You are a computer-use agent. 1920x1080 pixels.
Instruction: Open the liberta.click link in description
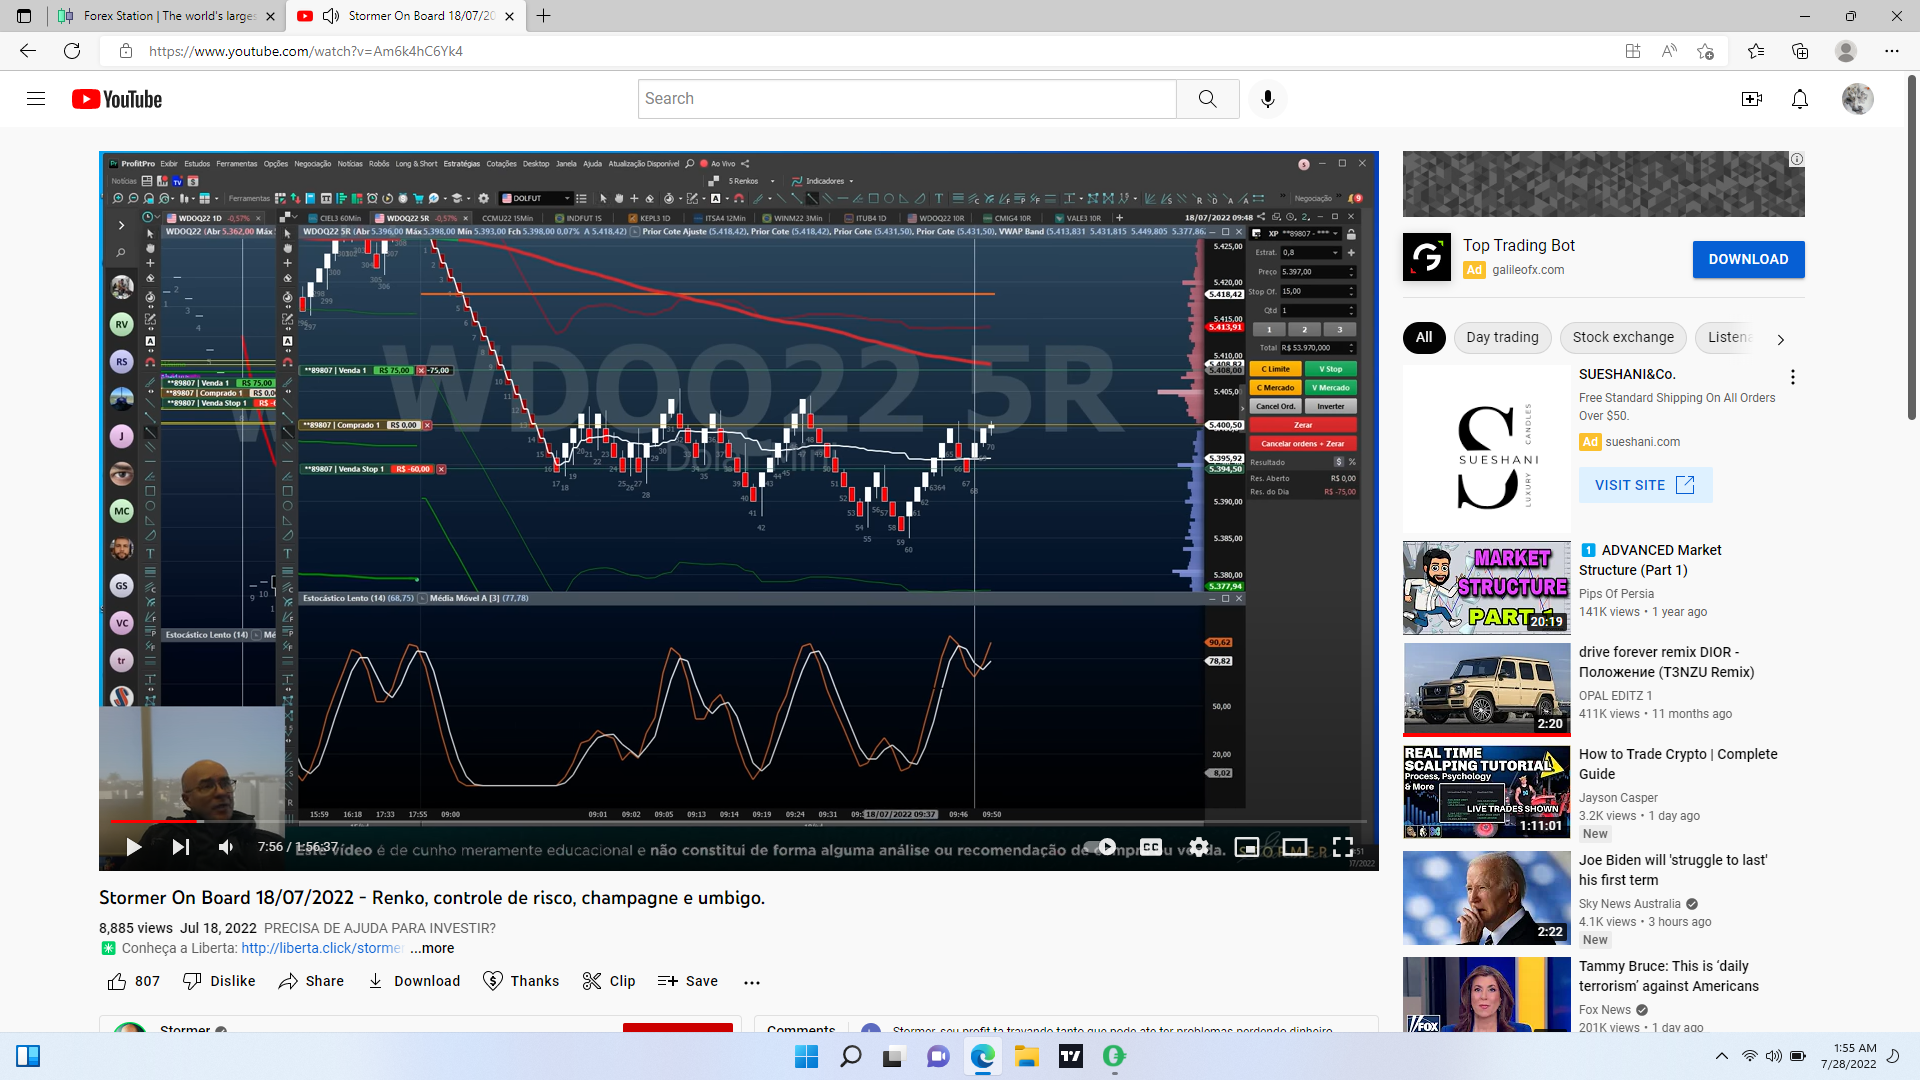click(322, 948)
